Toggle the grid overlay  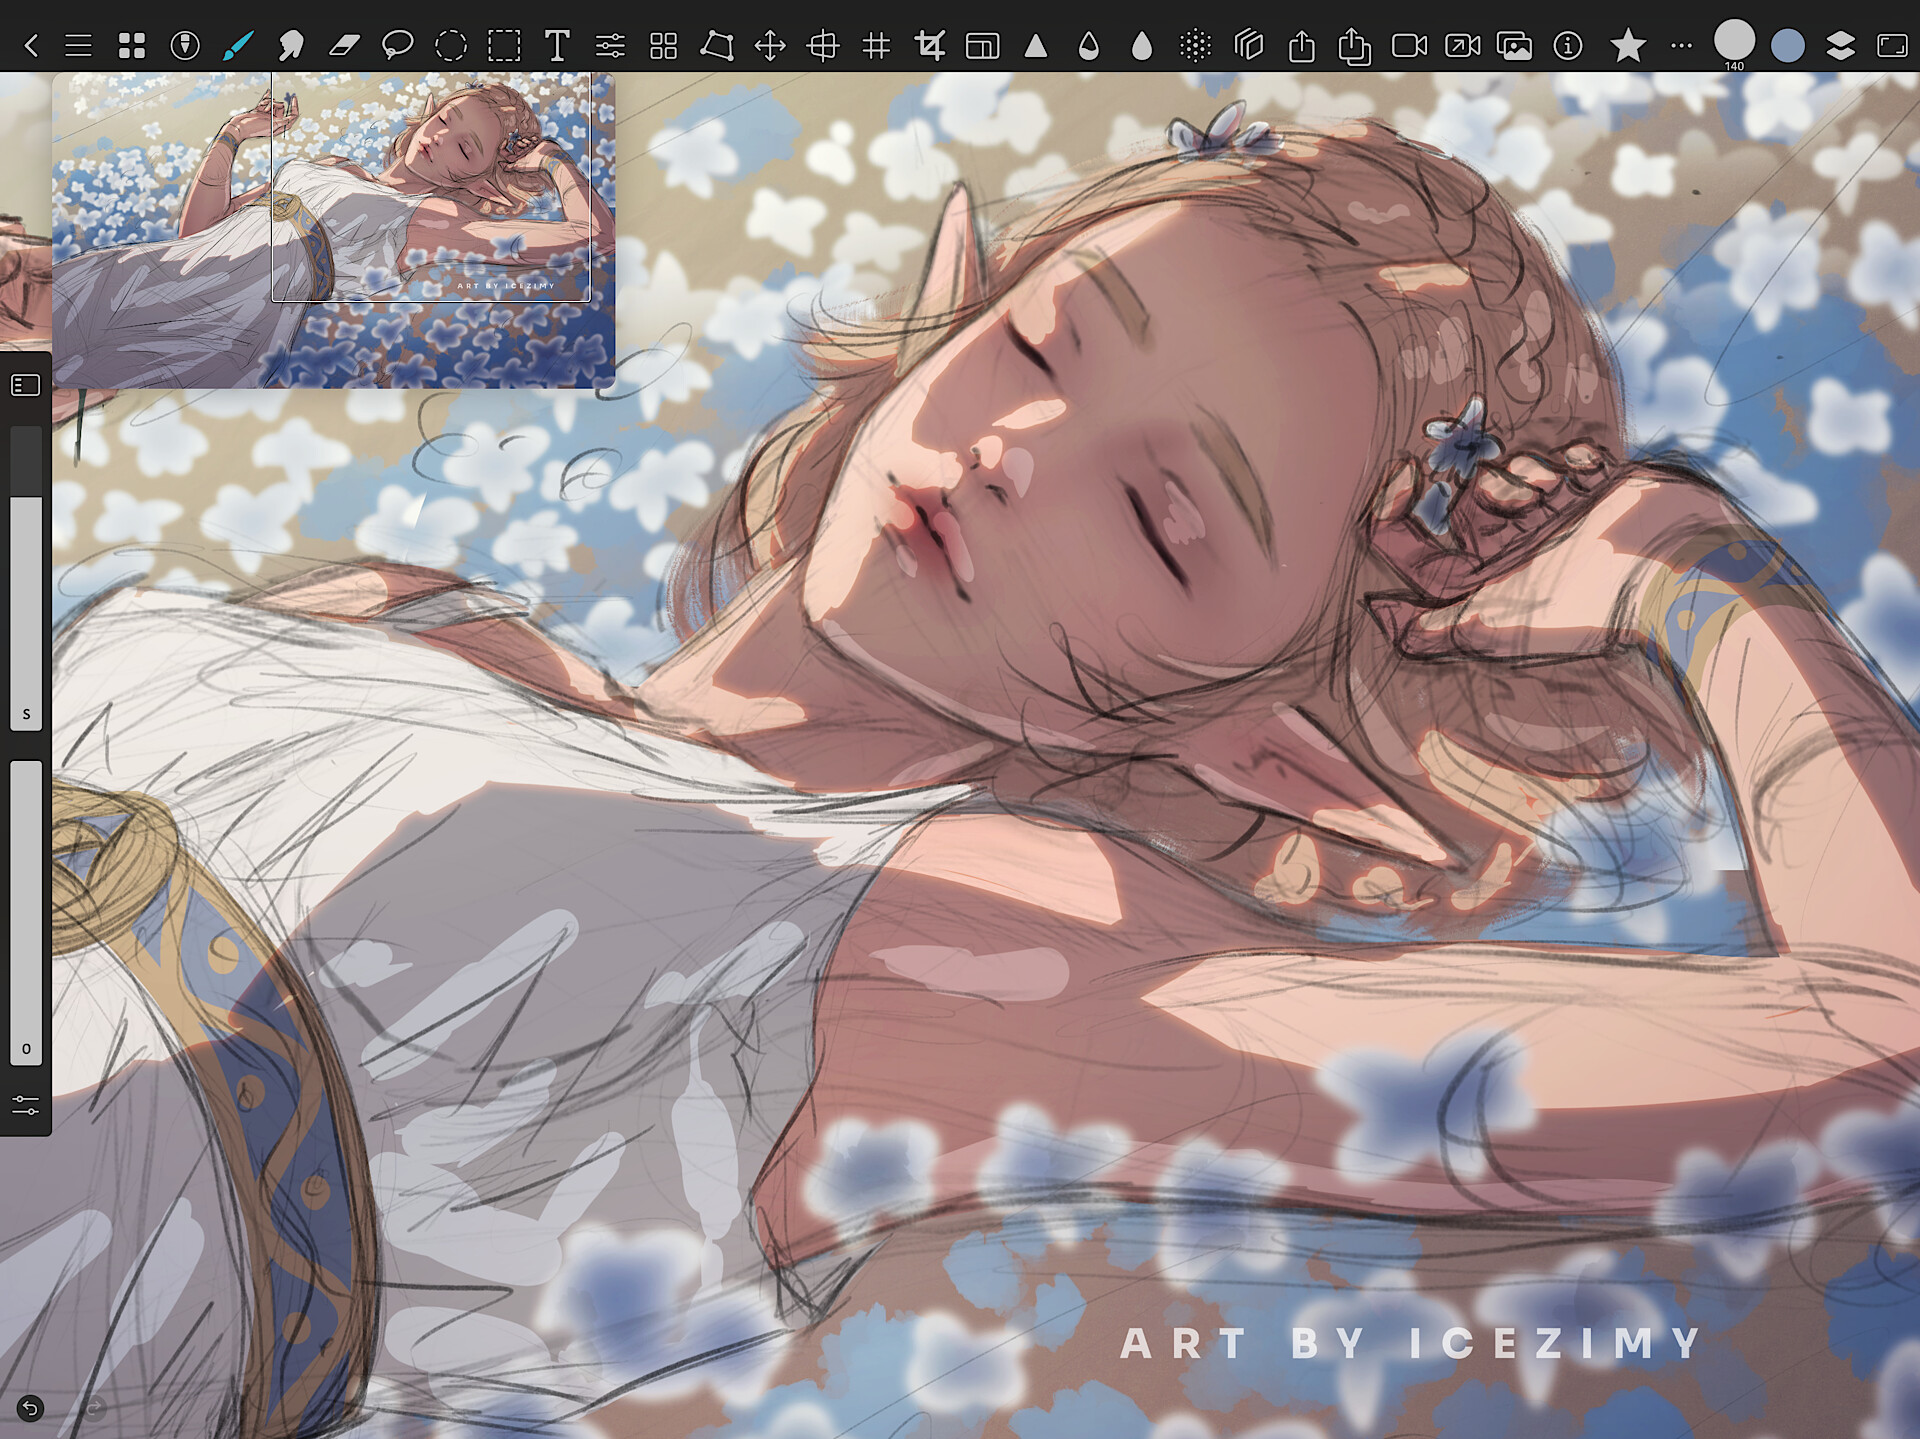(x=878, y=44)
